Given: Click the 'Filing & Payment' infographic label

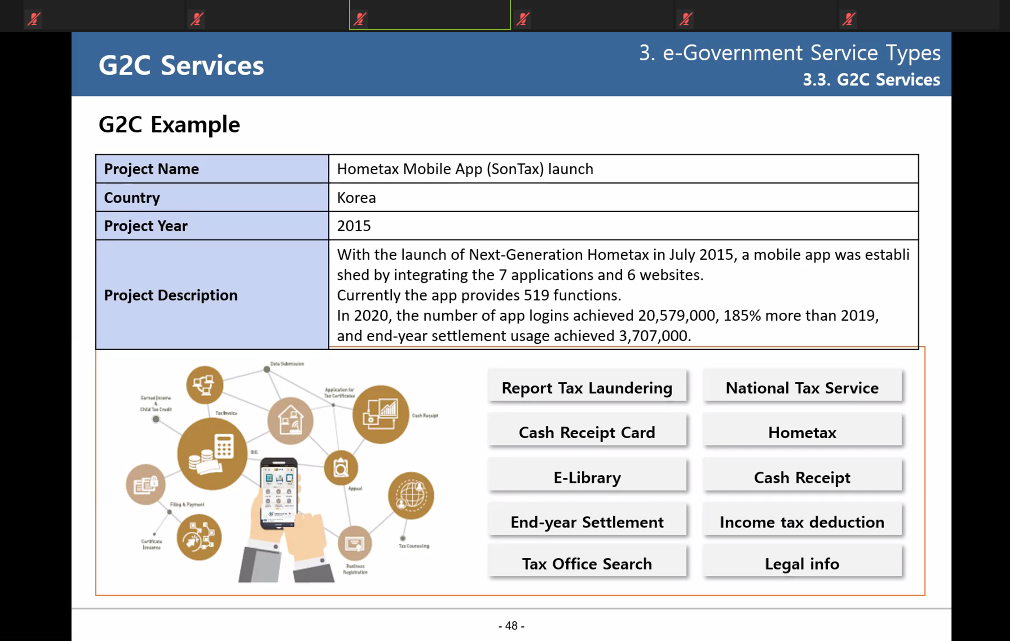Looking at the screenshot, I should (x=187, y=504).
